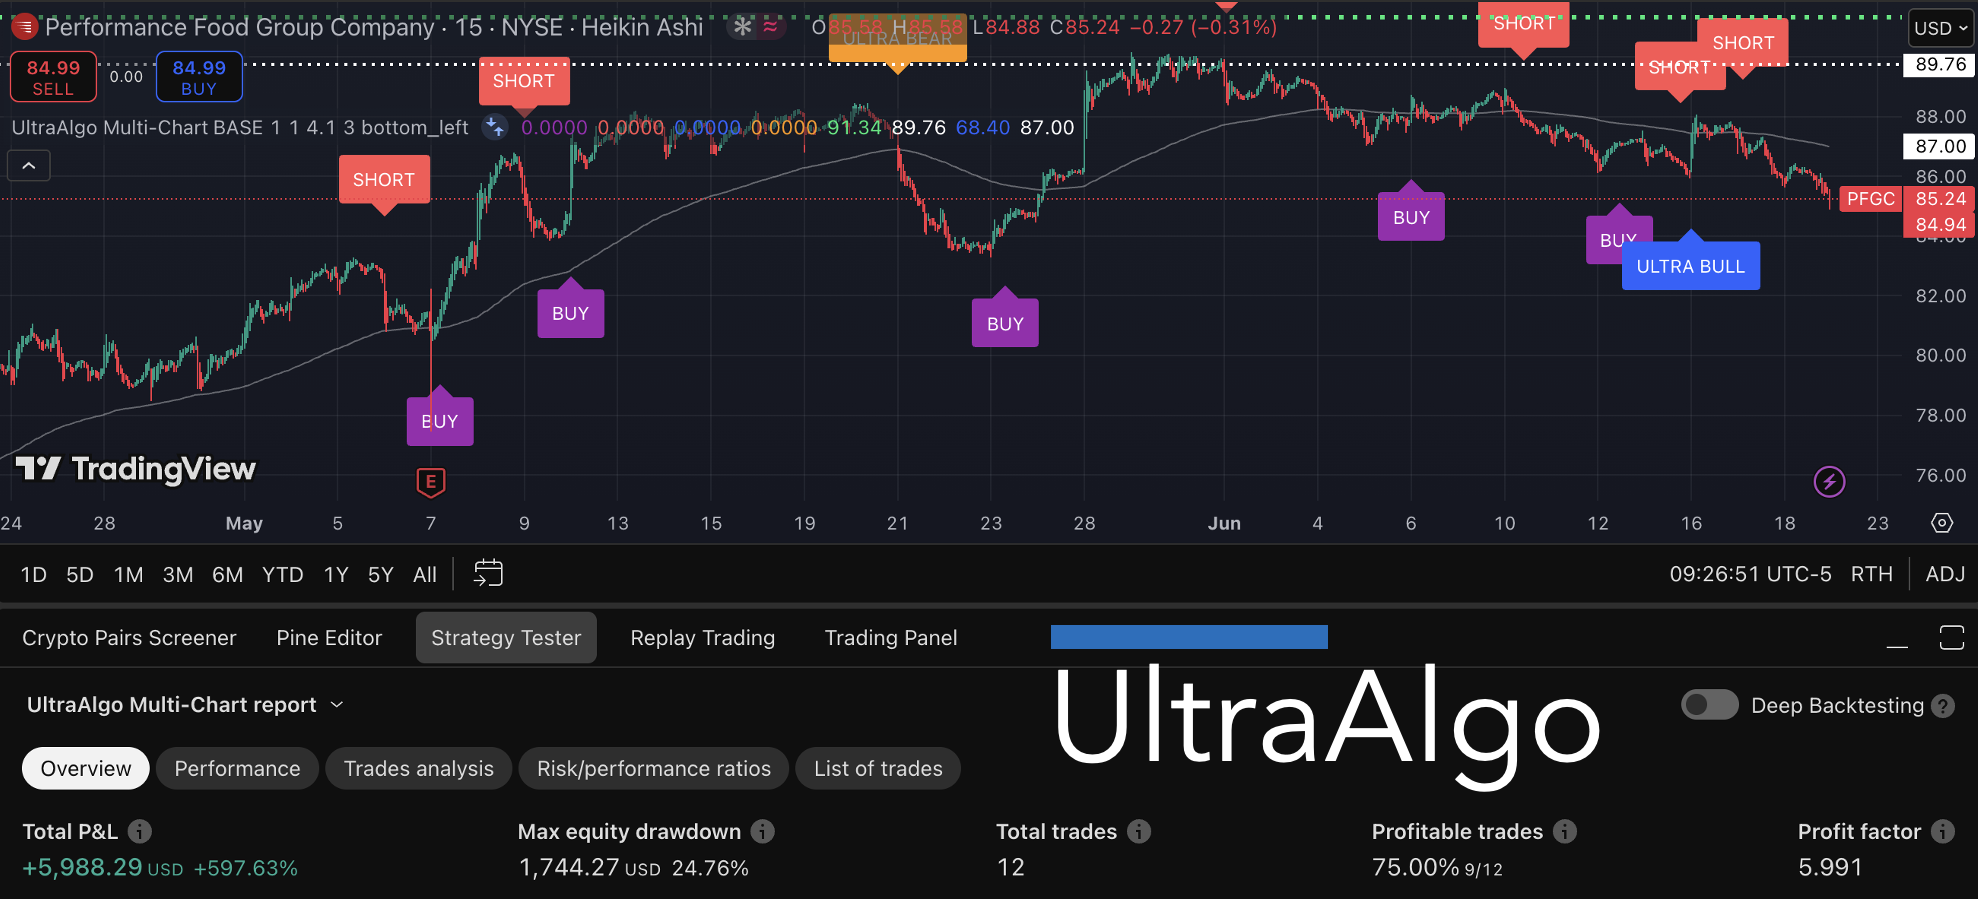Click the May label on the time axis
Image resolution: width=1978 pixels, height=900 pixels.
click(244, 523)
